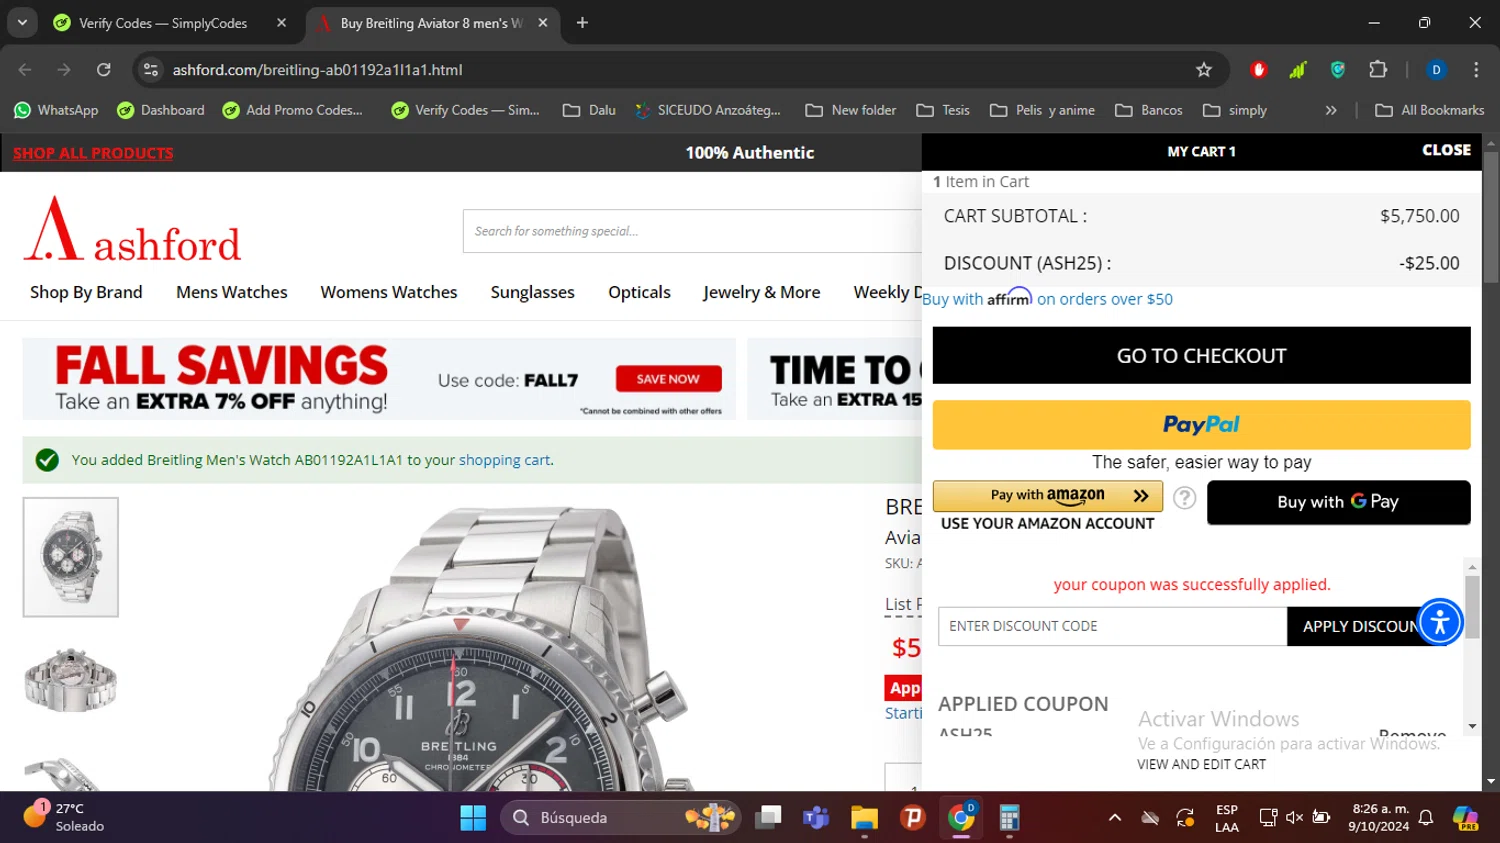Open Calculator from taskbar
Image resolution: width=1500 pixels, height=843 pixels.
click(1009, 818)
